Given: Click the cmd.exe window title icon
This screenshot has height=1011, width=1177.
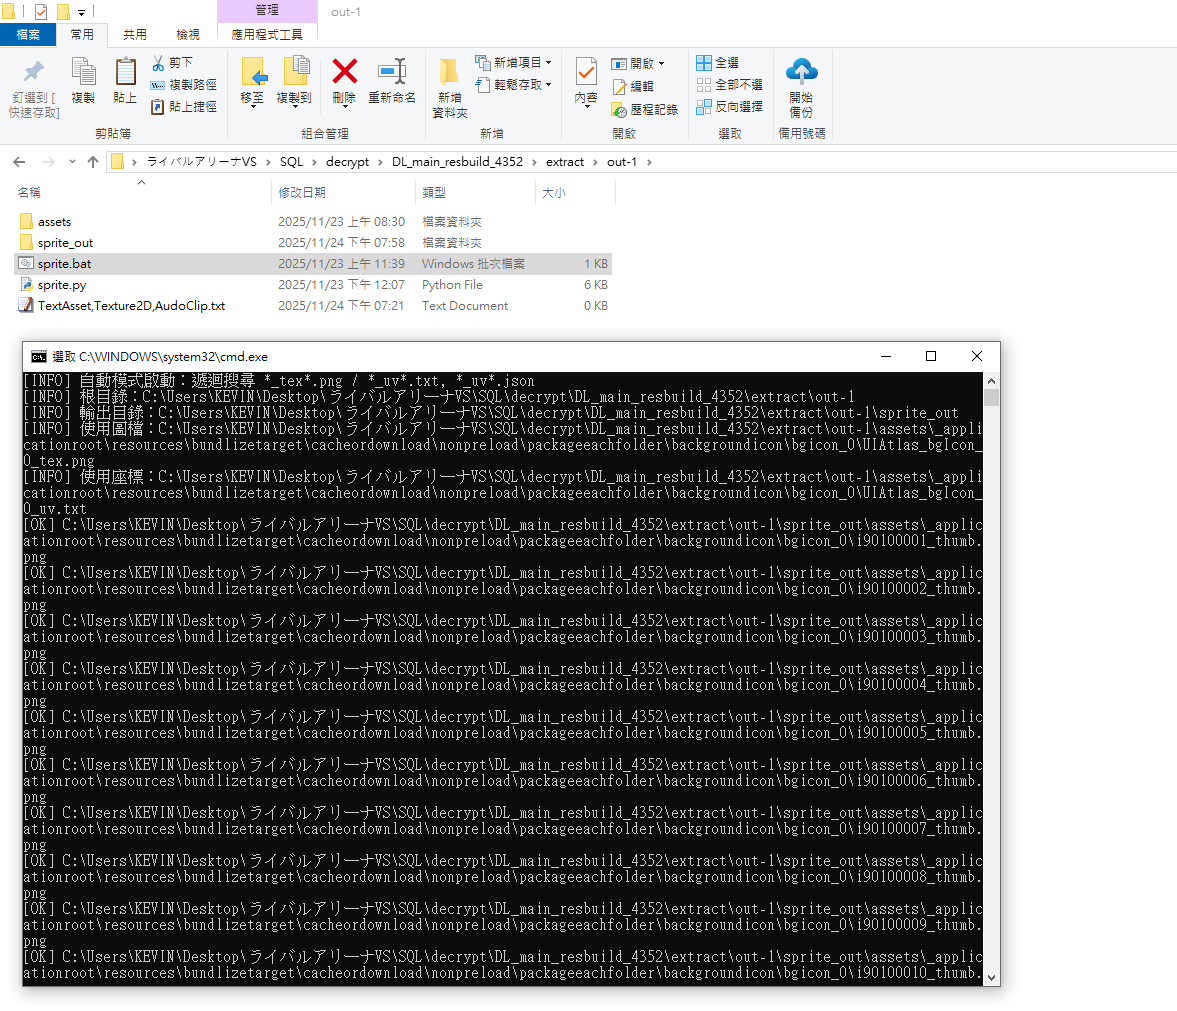Looking at the screenshot, I should [38, 357].
